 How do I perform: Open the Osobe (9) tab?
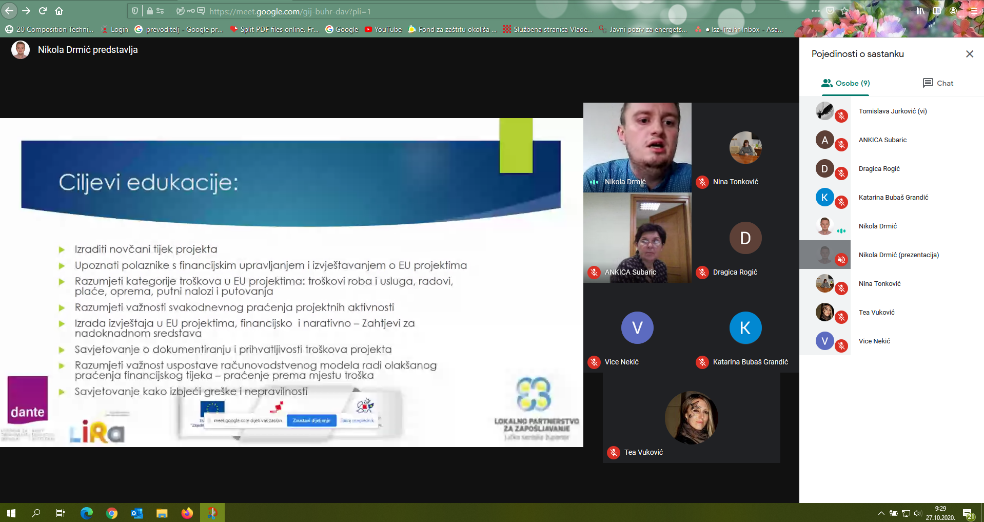[845, 83]
